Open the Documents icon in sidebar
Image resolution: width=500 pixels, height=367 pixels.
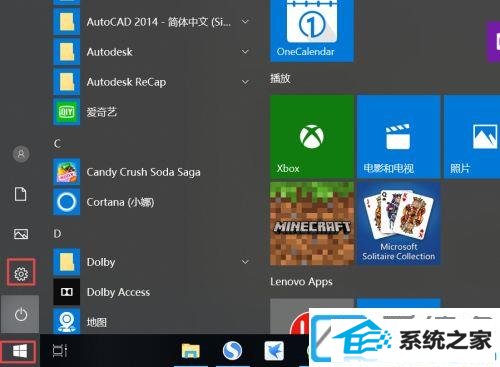click(x=21, y=194)
